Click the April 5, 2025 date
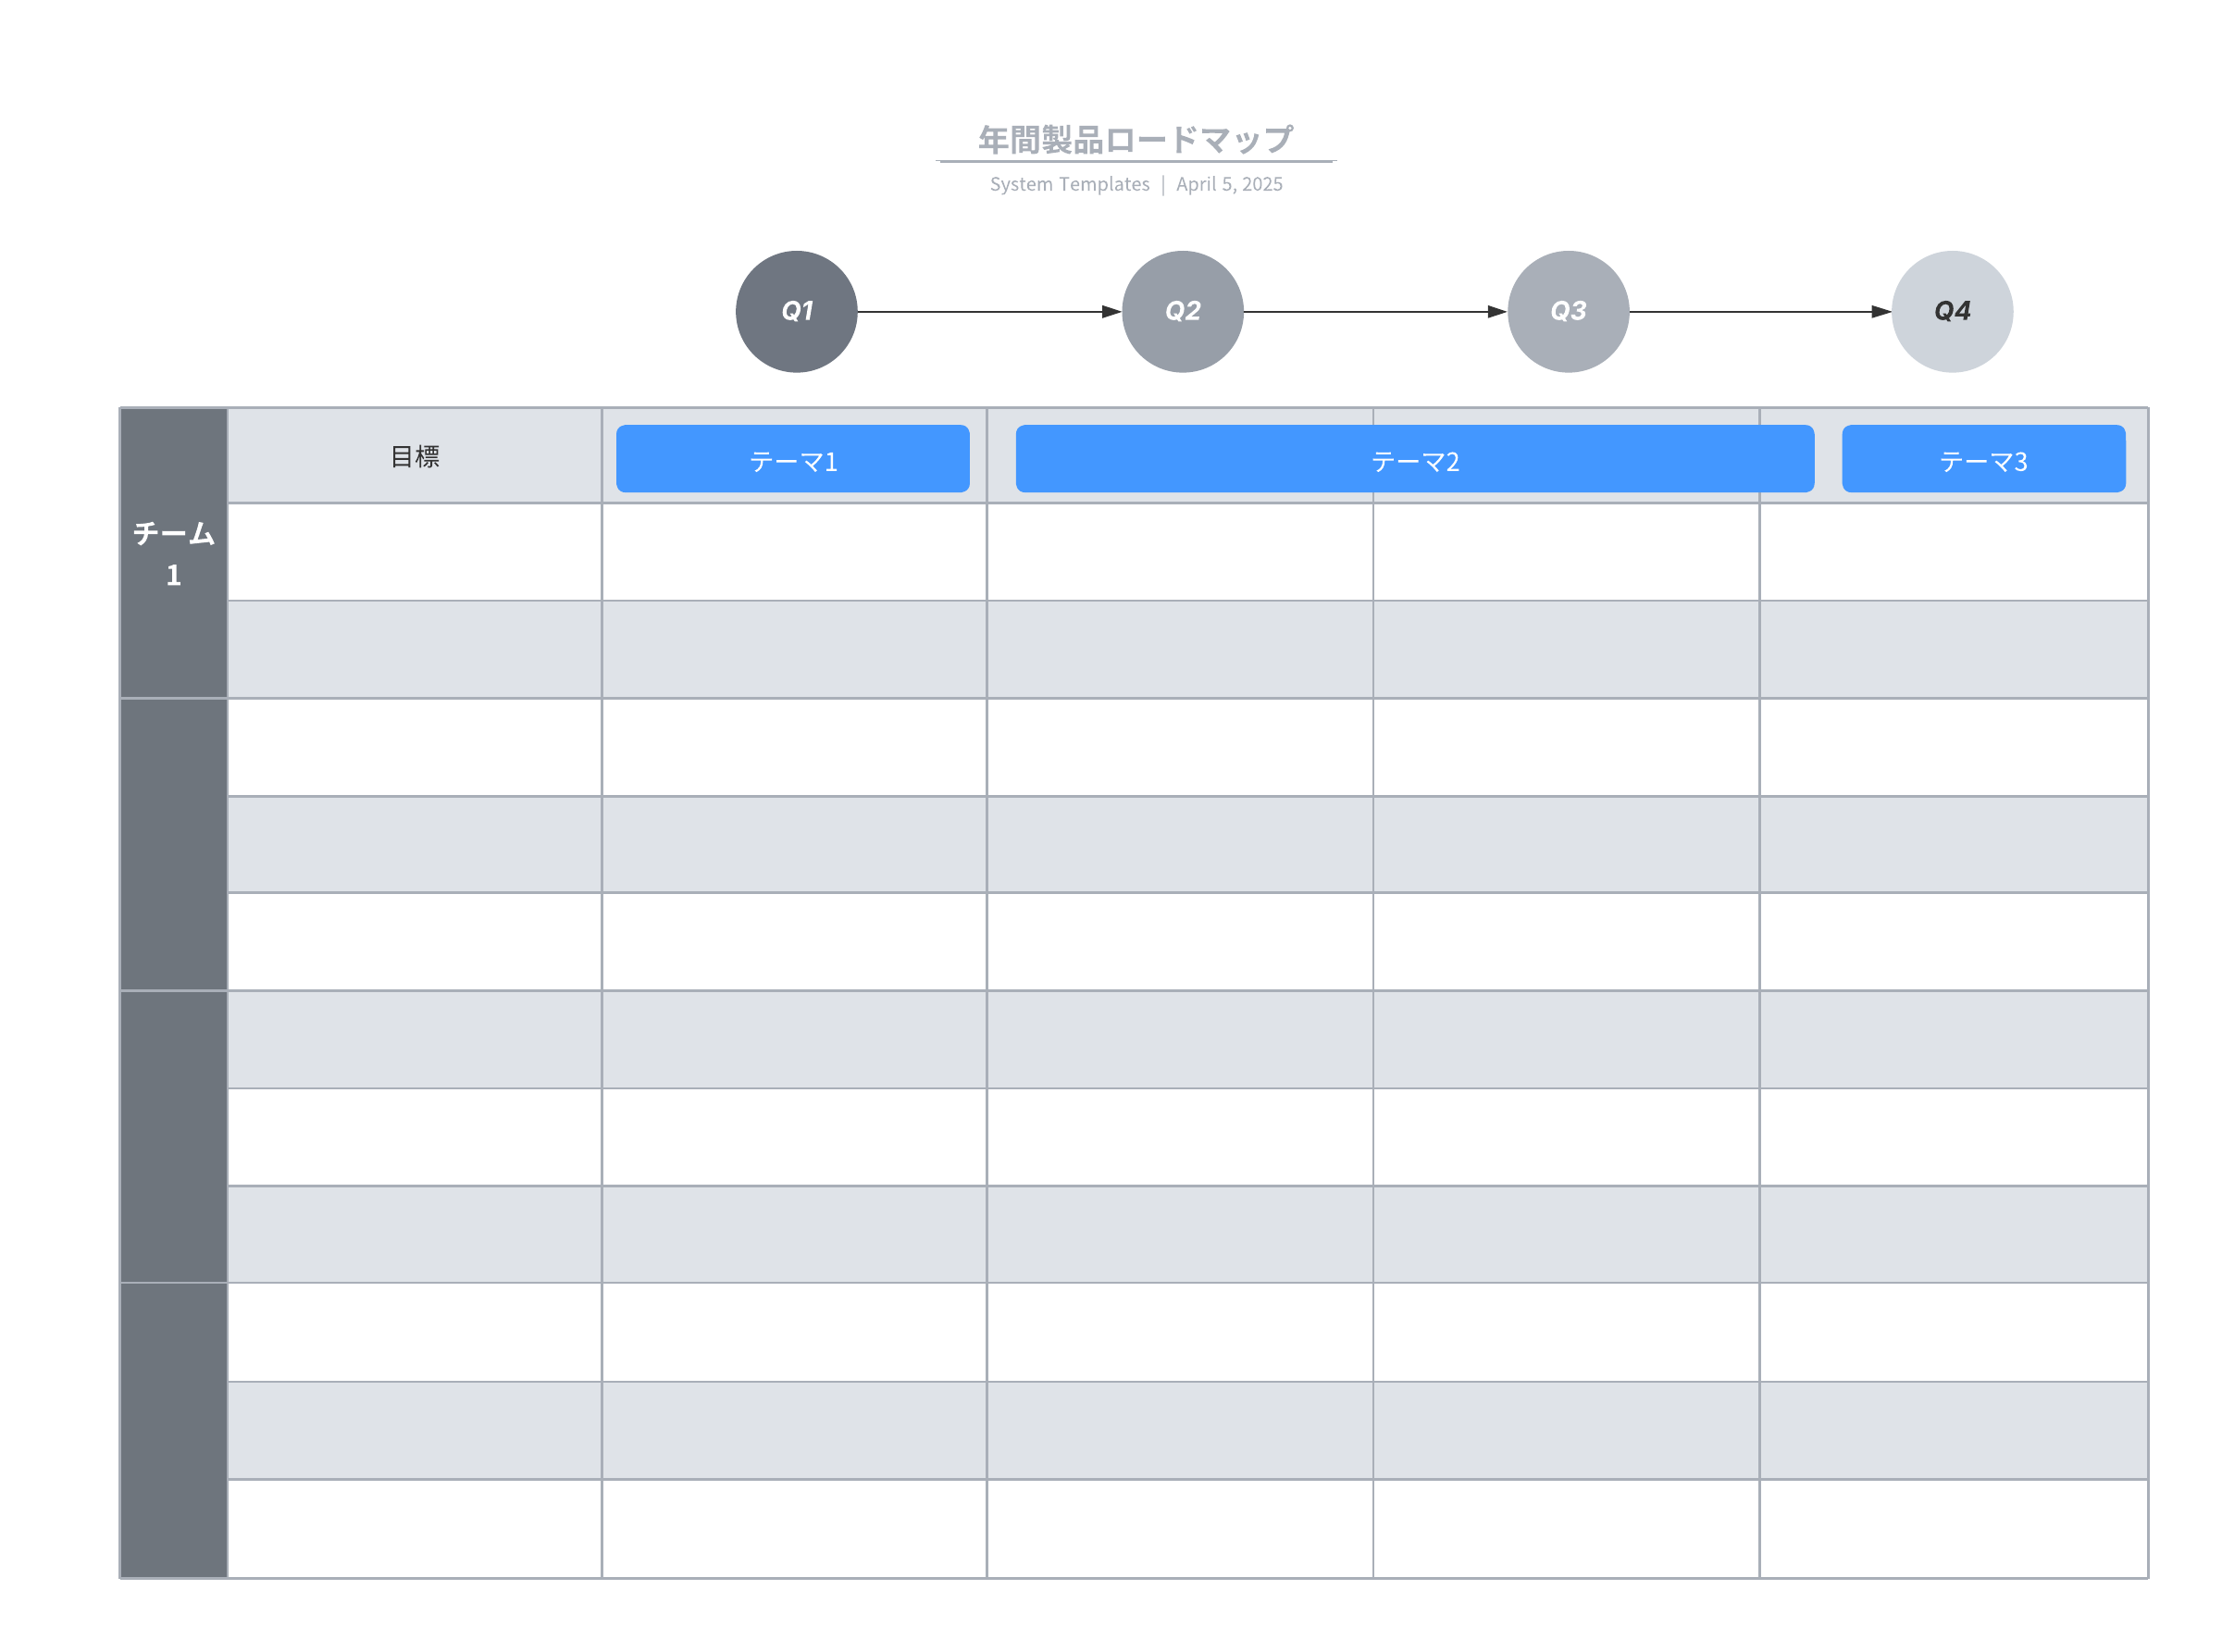This screenshot has width=2222, height=1652. 1229,184
